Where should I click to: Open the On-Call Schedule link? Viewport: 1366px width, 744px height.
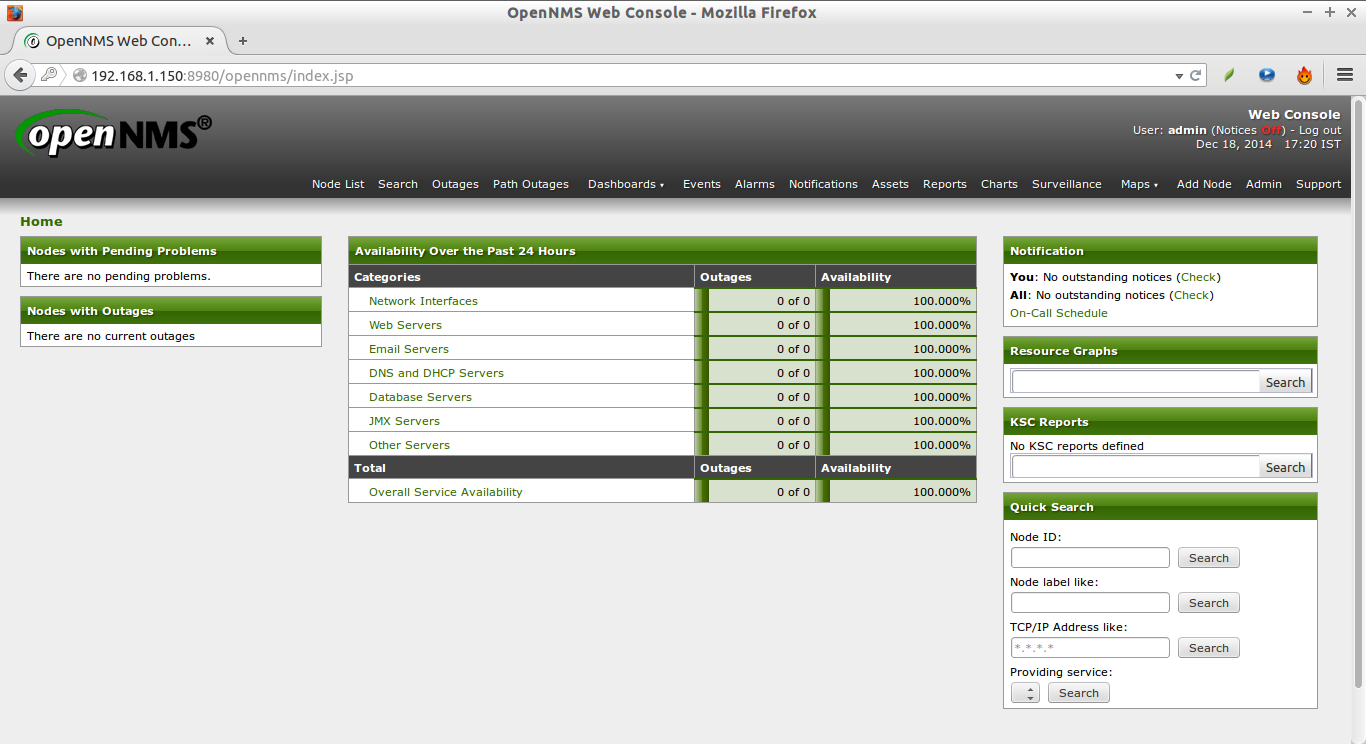coord(1059,313)
